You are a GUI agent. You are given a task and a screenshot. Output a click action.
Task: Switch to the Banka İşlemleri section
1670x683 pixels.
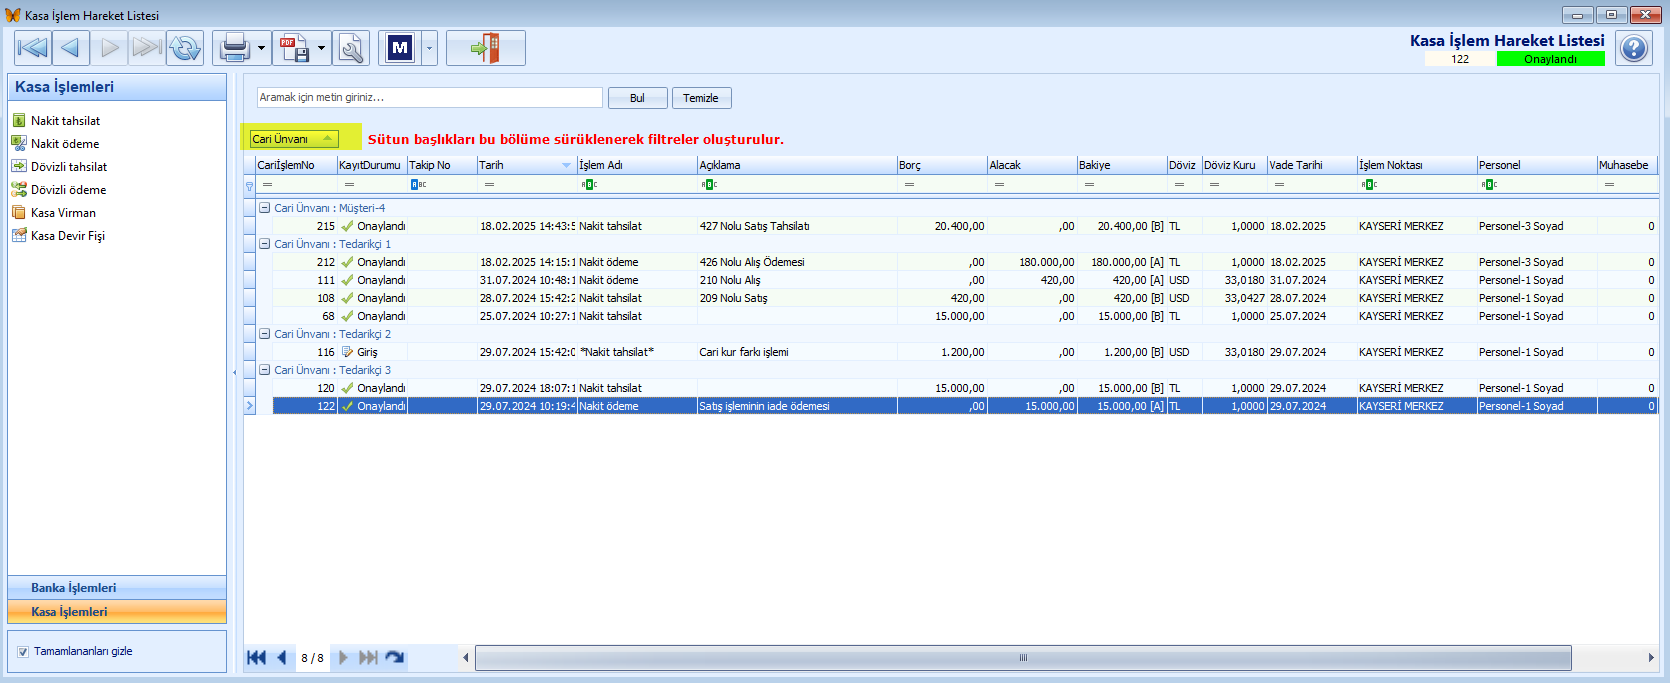pyautogui.click(x=117, y=588)
